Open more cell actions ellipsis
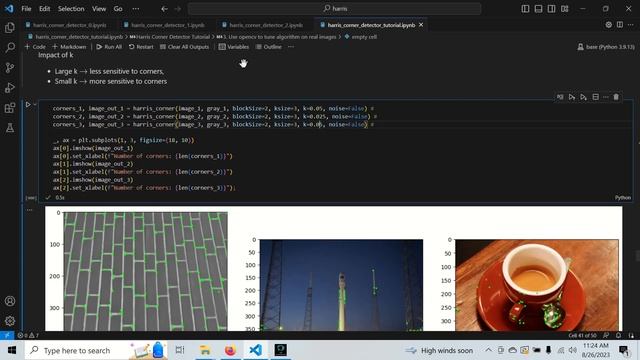This screenshot has height=360, width=640. [606, 97]
